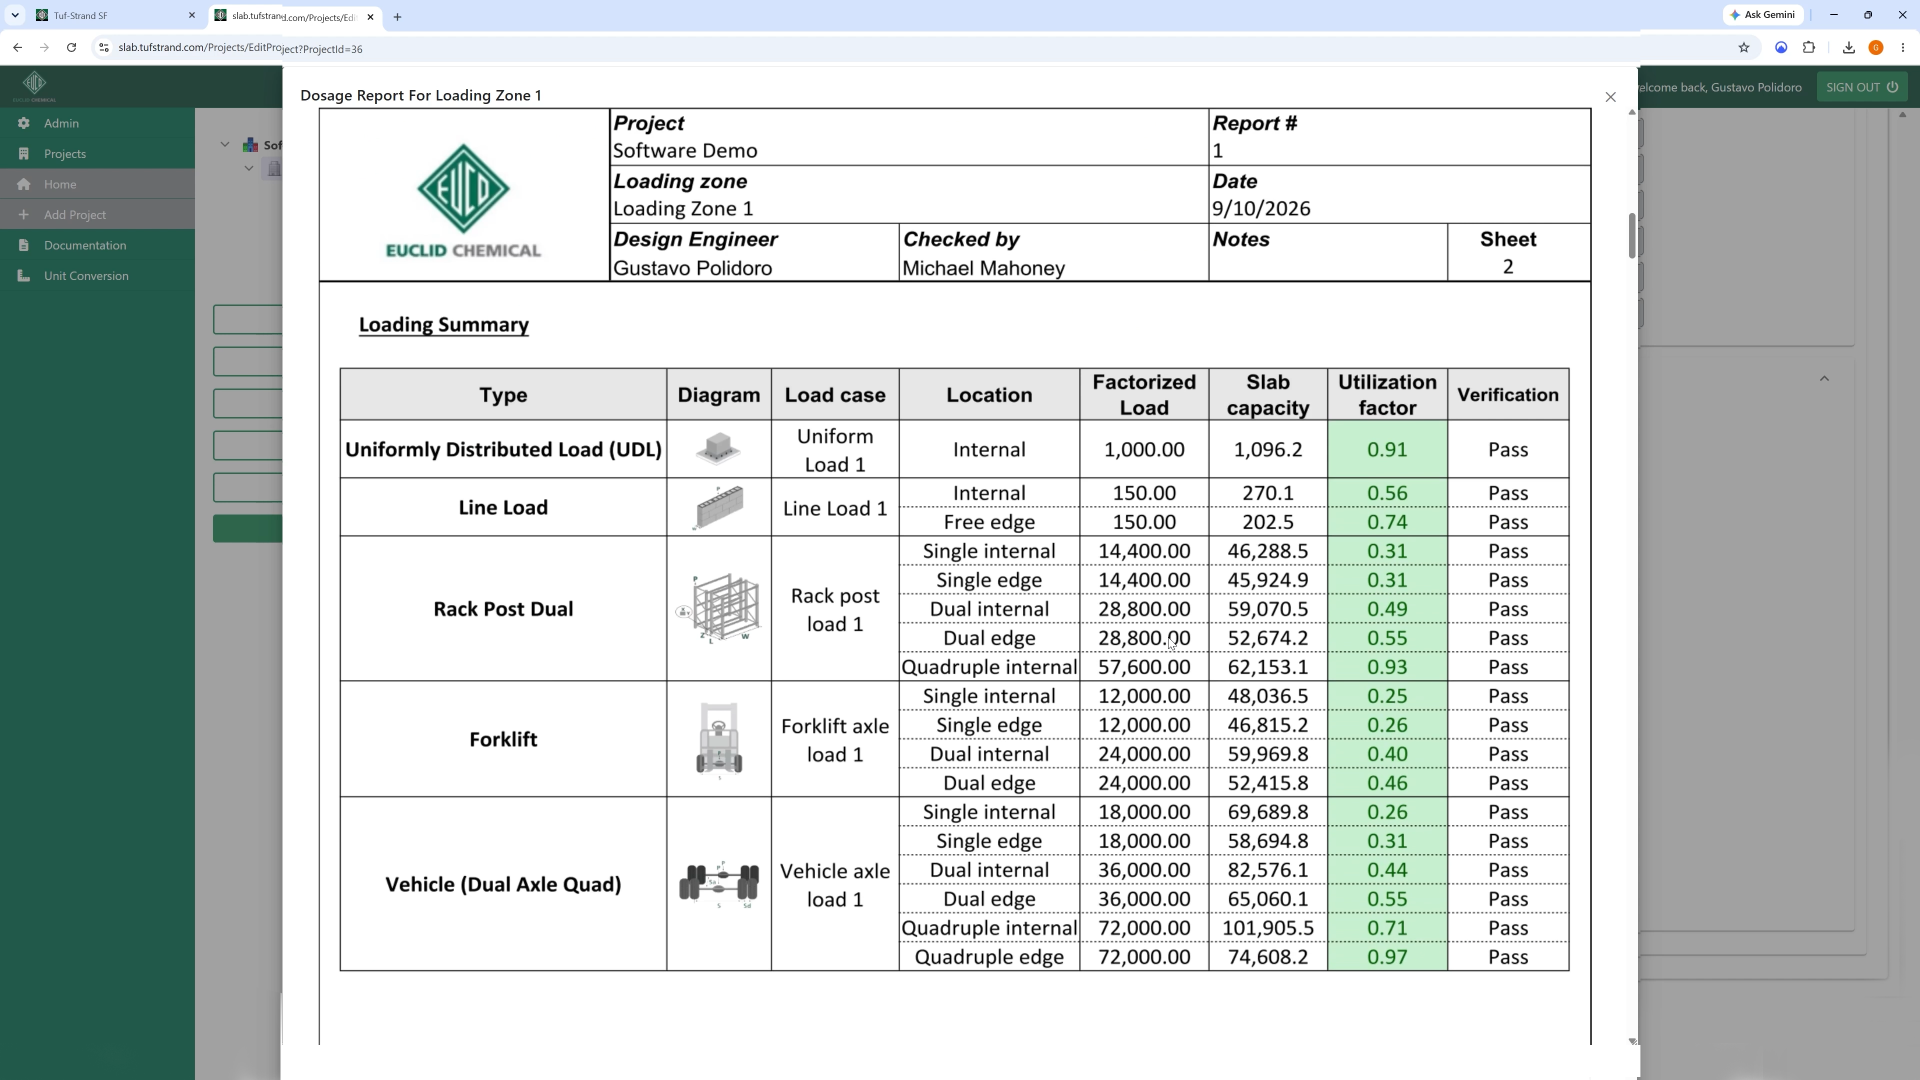Open the profile avatar icon in browser toolbar
The width and height of the screenshot is (1920, 1080).
point(1876,48)
